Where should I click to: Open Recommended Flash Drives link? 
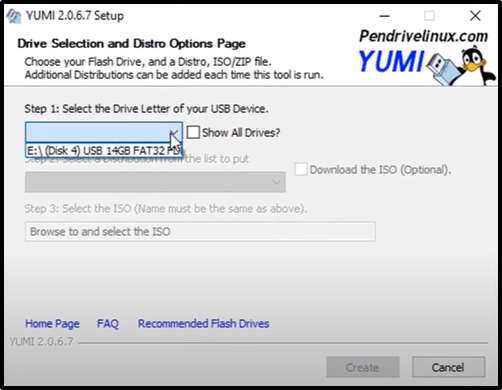coord(204,324)
